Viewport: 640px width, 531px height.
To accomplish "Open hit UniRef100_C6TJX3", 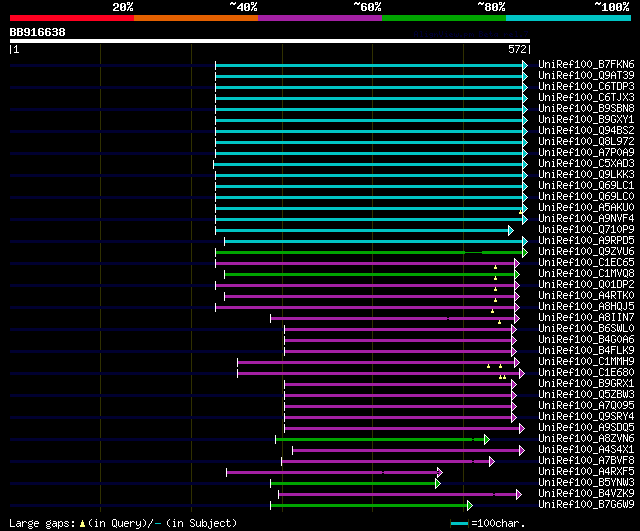I will click(x=586, y=98).
